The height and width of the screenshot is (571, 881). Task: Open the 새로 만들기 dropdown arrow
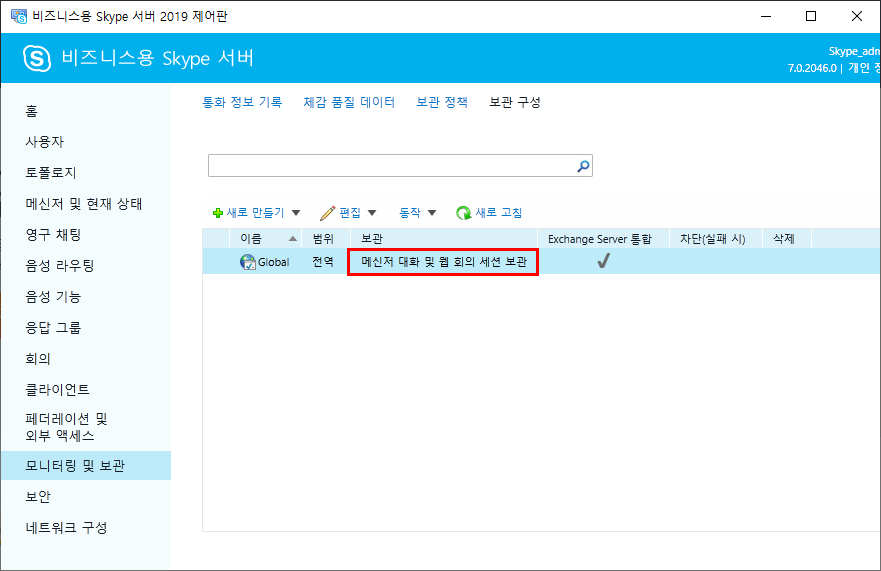[296, 213]
